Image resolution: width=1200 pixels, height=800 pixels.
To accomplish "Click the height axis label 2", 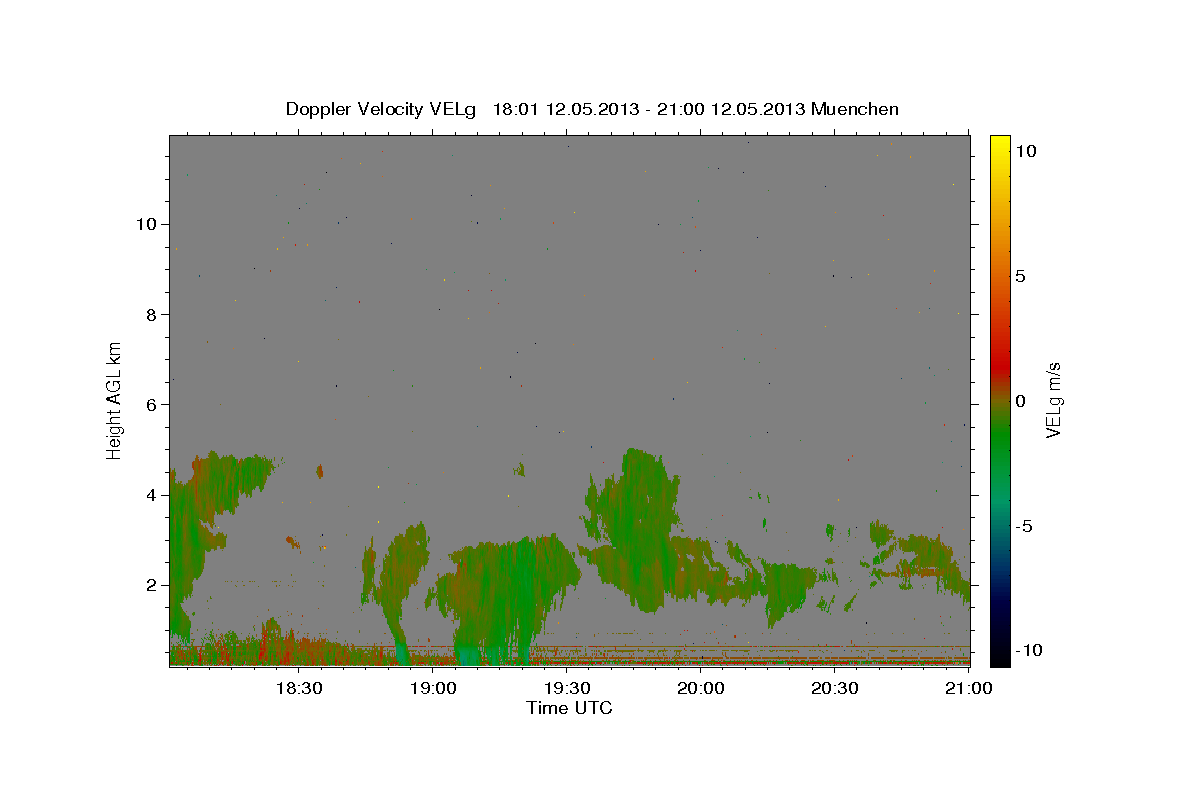I will click(x=149, y=585).
